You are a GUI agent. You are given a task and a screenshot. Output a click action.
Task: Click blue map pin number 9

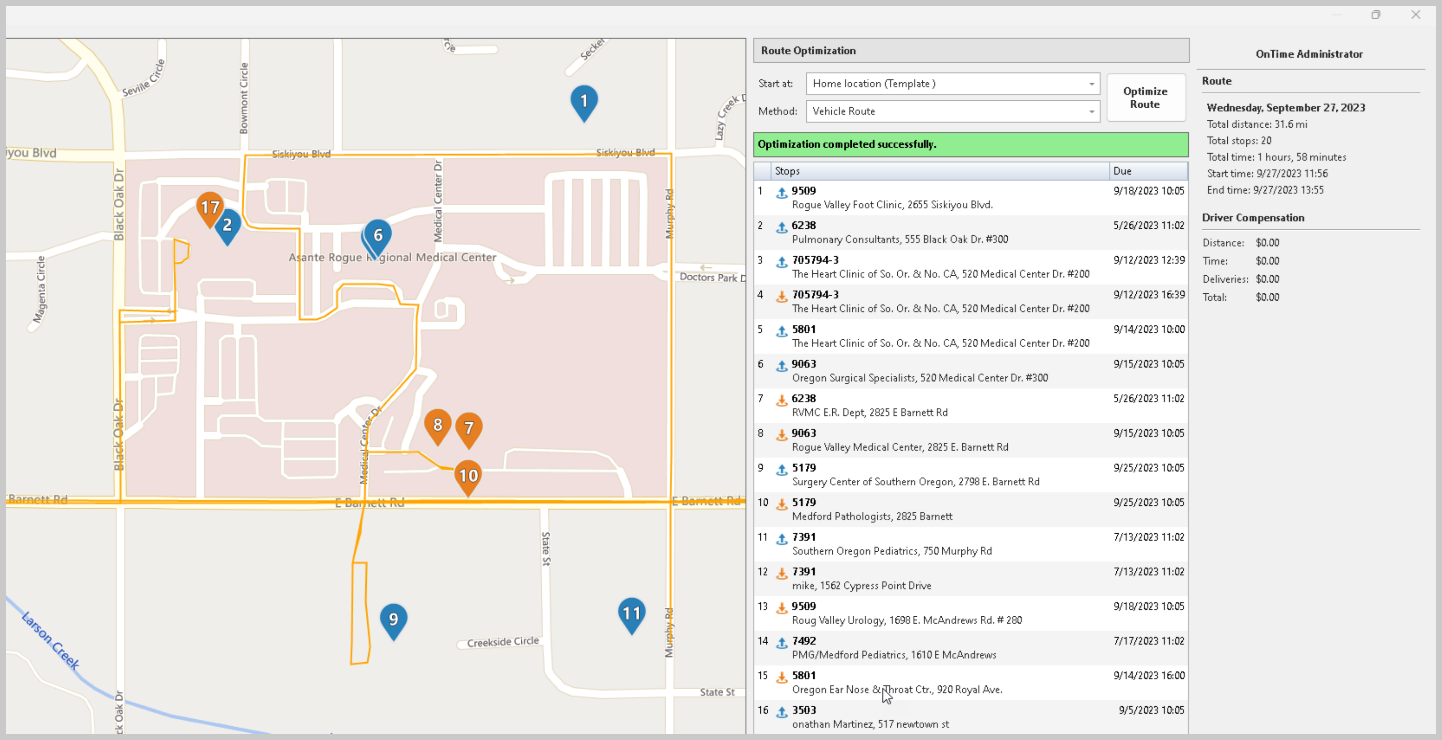click(x=393, y=621)
